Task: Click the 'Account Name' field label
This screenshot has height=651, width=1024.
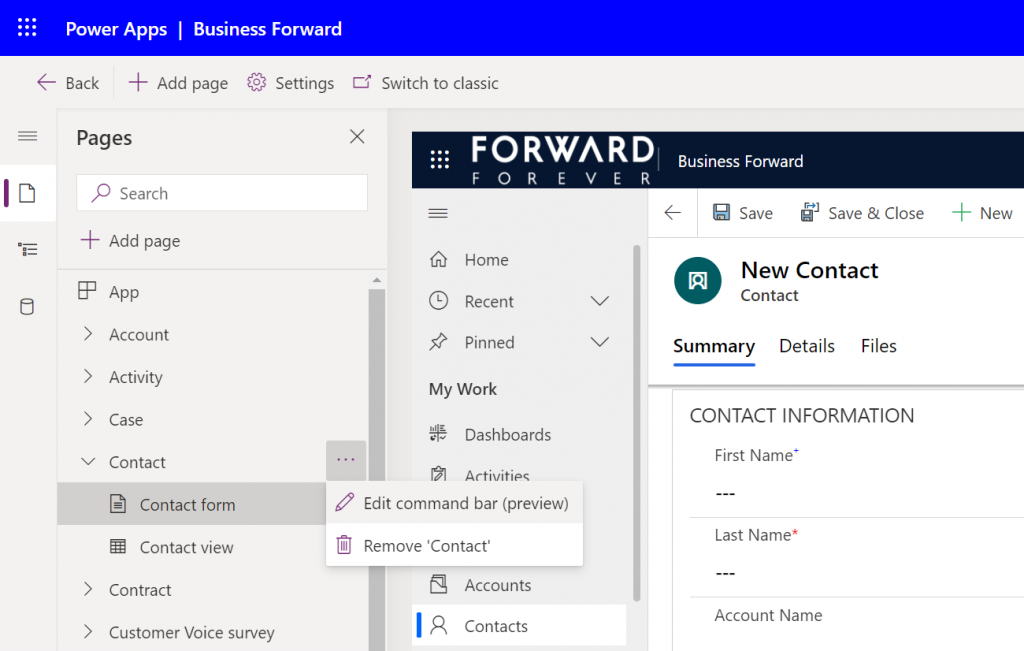Action: tap(768, 615)
